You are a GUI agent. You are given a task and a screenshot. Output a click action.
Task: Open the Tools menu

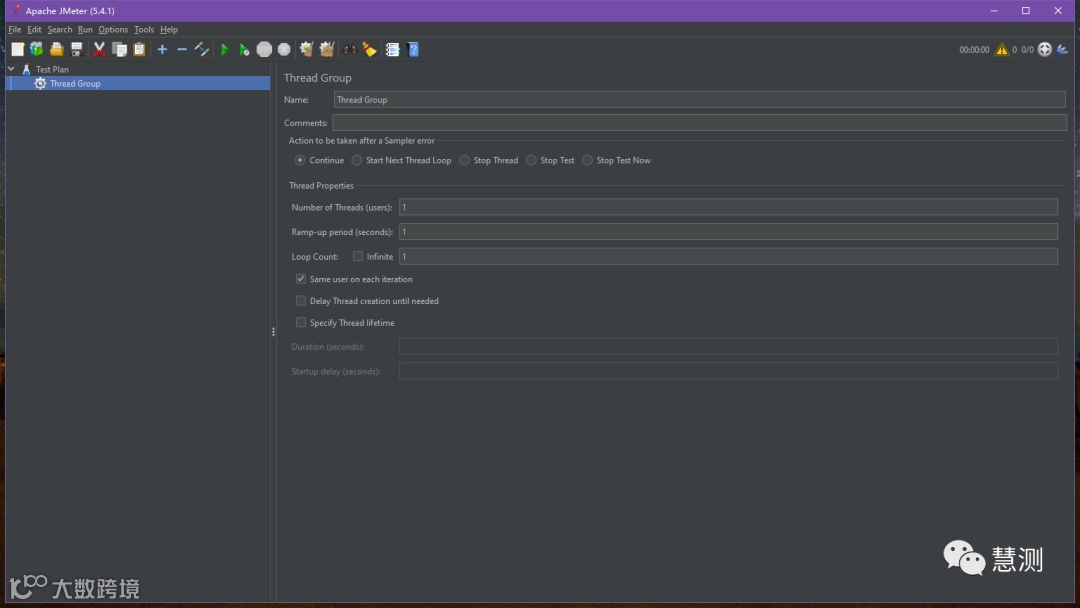tap(144, 30)
